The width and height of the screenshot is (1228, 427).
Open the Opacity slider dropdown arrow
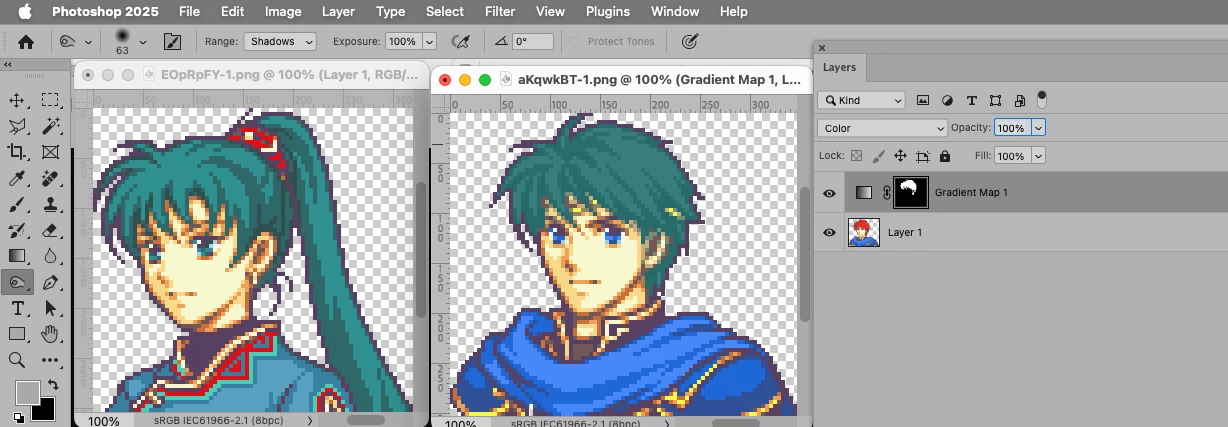pyautogui.click(x=1038, y=128)
